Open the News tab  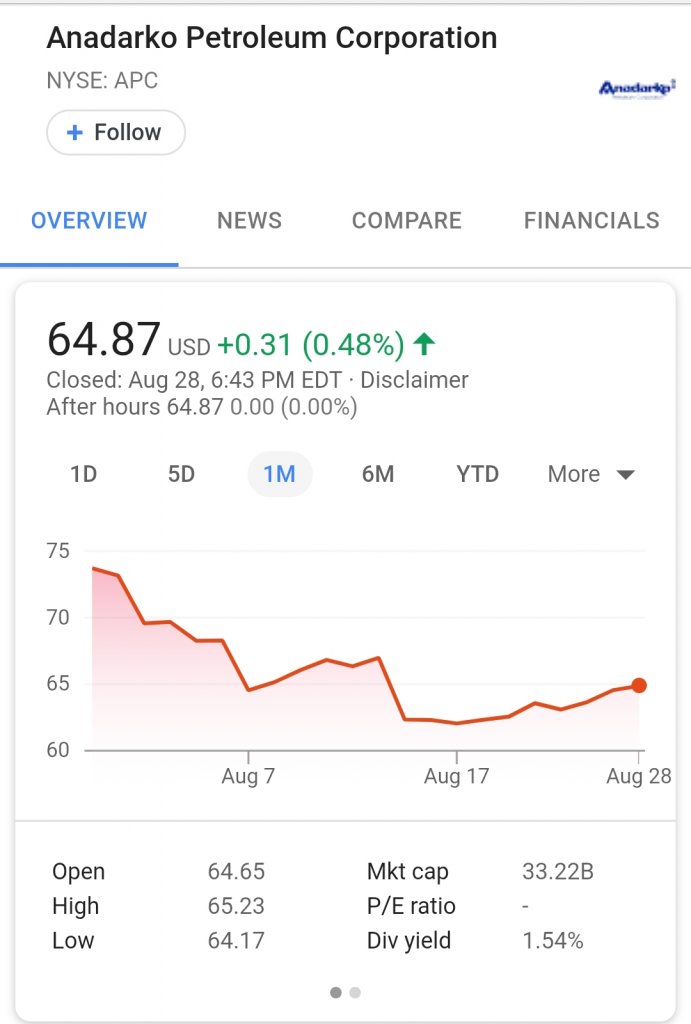249,221
